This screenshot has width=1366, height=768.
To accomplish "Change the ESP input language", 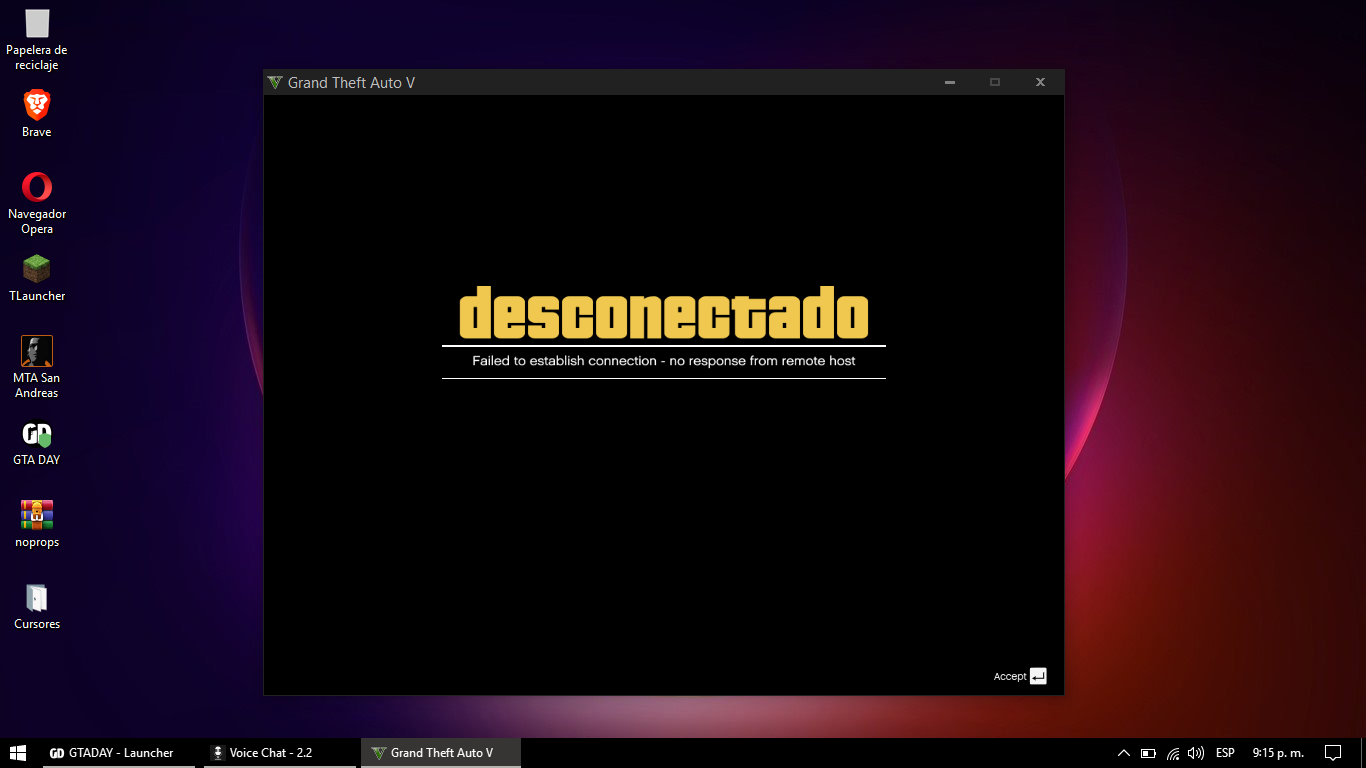I will (x=1225, y=753).
